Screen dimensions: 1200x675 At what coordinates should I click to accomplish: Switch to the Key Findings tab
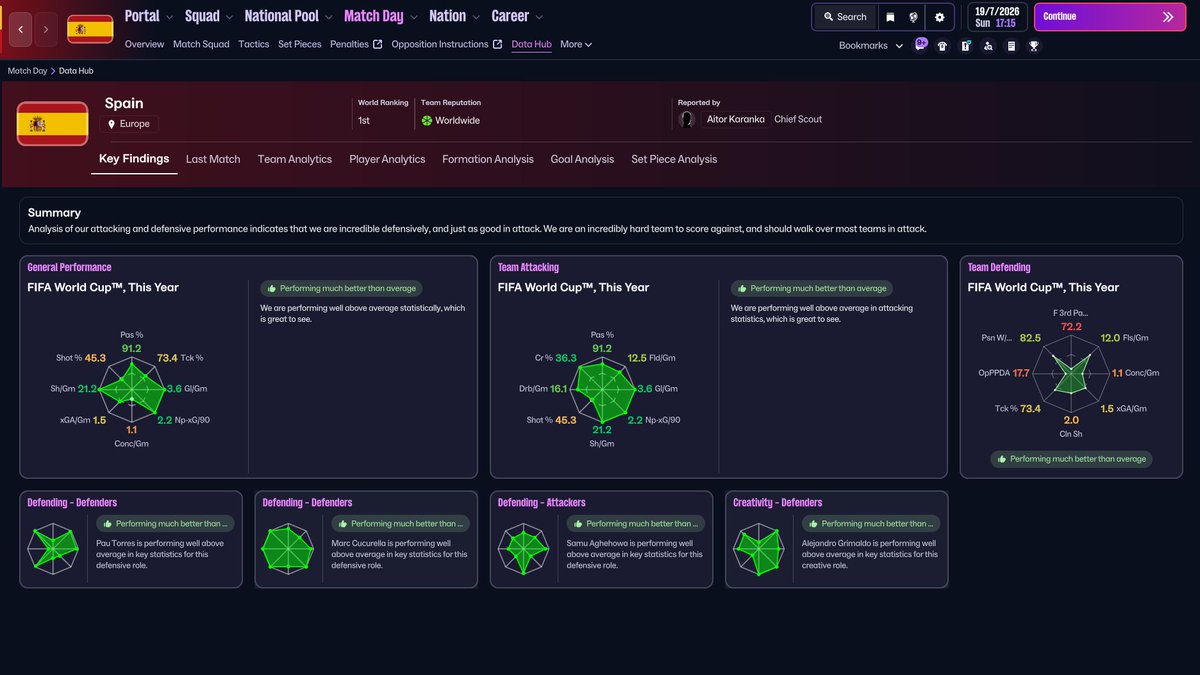pos(134,159)
